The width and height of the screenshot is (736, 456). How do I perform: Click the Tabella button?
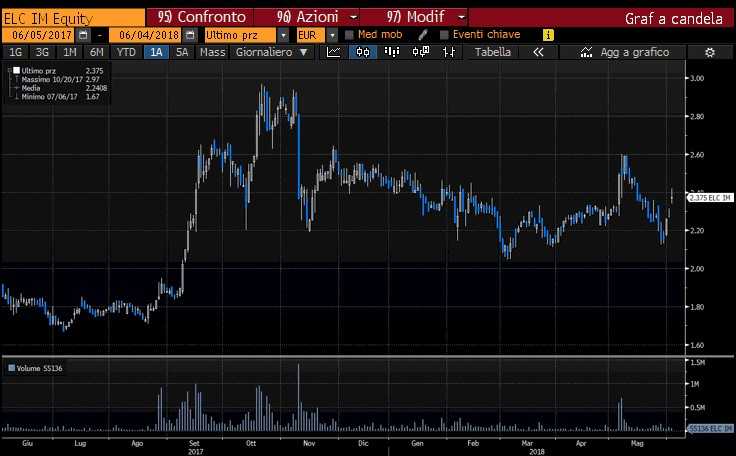(x=492, y=52)
